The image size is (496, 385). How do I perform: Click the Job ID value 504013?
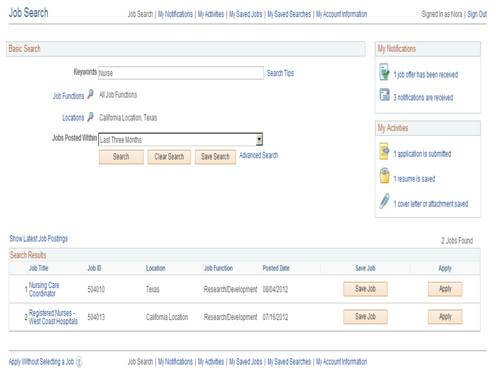(x=96, y=317)
